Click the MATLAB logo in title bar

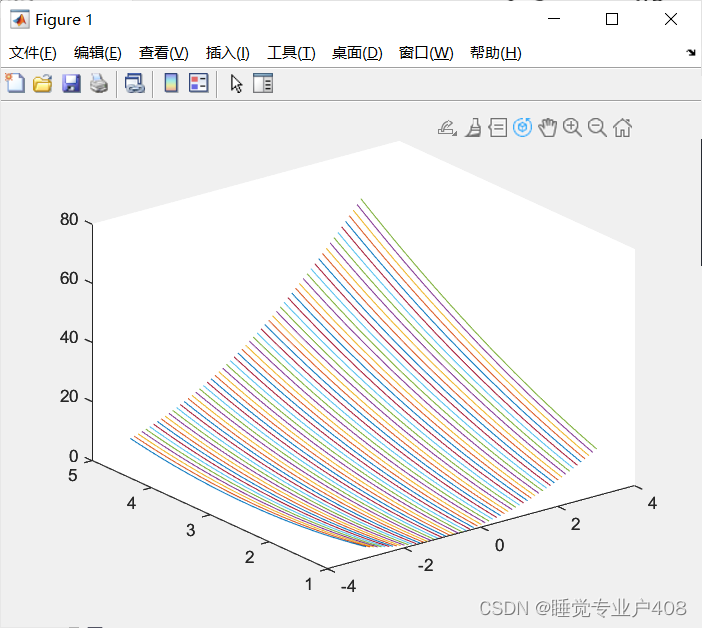point(20,20)
